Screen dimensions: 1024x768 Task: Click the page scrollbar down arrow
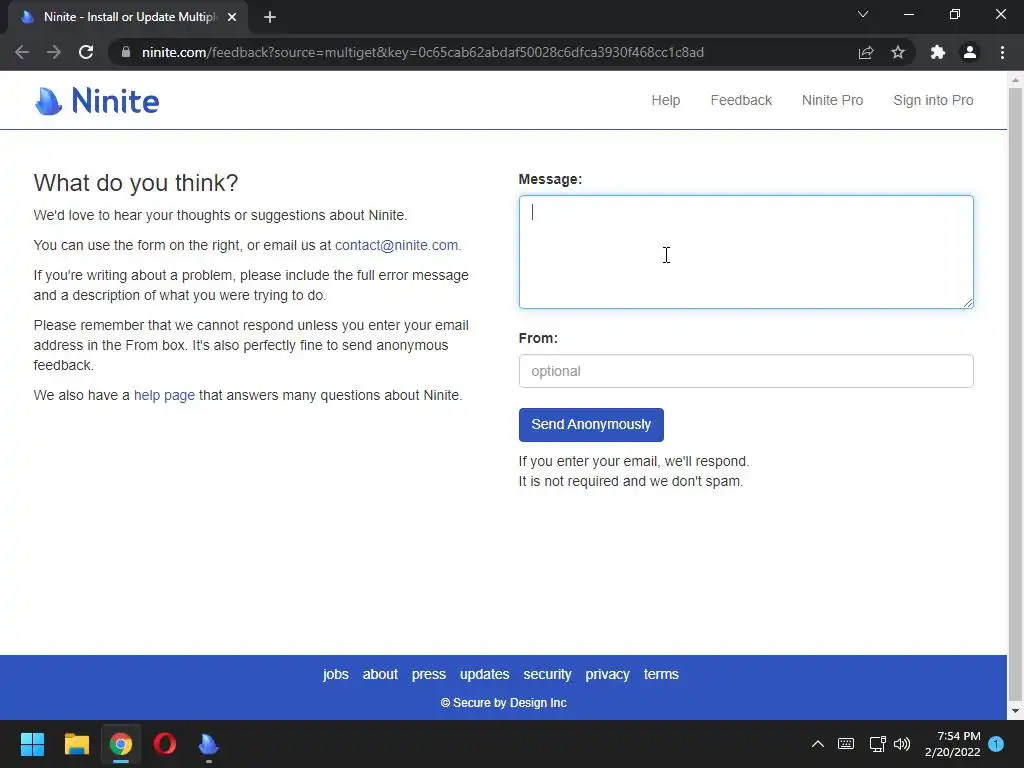[x=1015, y=711]
